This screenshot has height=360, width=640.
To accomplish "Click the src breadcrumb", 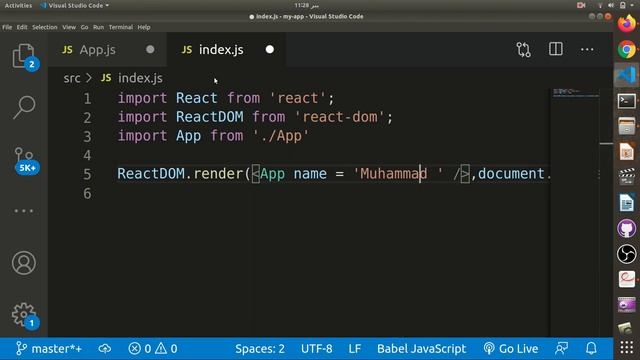I will click(x=72, y=78).
